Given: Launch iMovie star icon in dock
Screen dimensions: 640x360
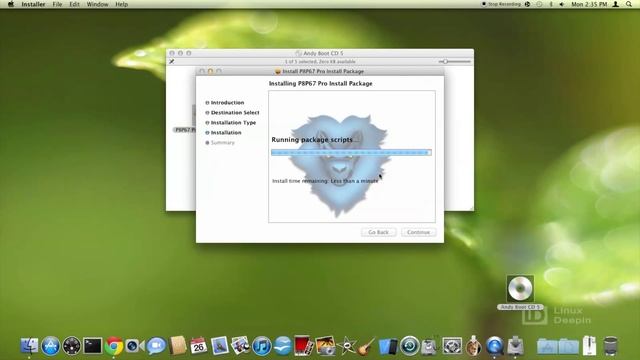Looking at the screenshot, I should point(347,346).
